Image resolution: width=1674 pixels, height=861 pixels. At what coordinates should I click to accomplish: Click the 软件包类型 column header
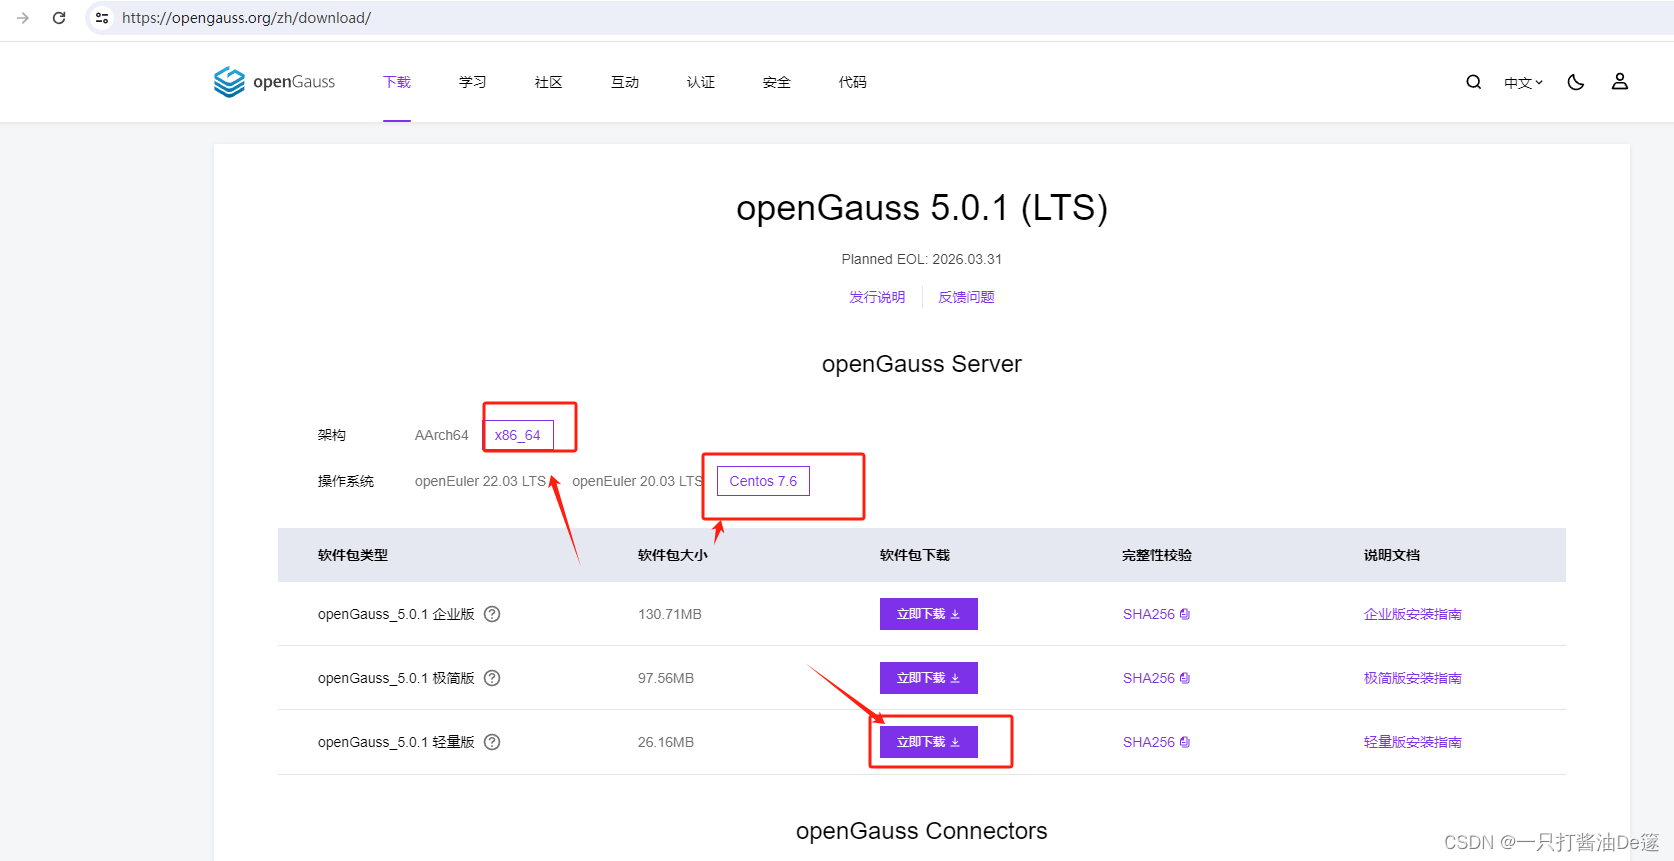pos(353,555)
